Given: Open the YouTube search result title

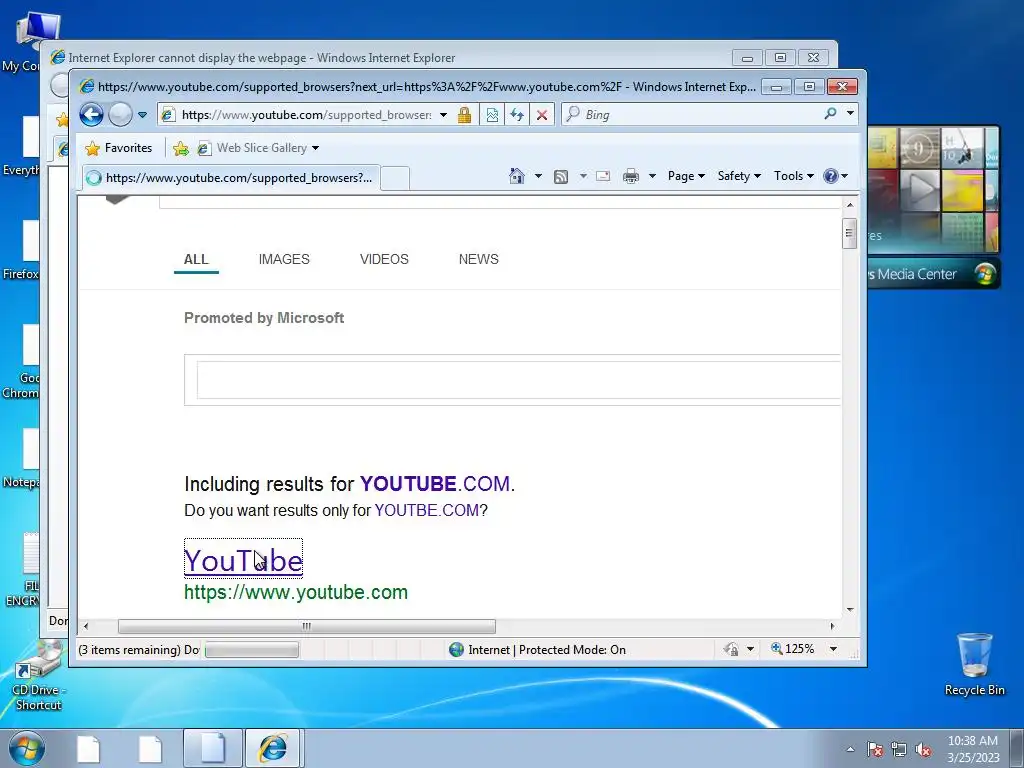Looking at the screenshot, I should tap(244, 560).
